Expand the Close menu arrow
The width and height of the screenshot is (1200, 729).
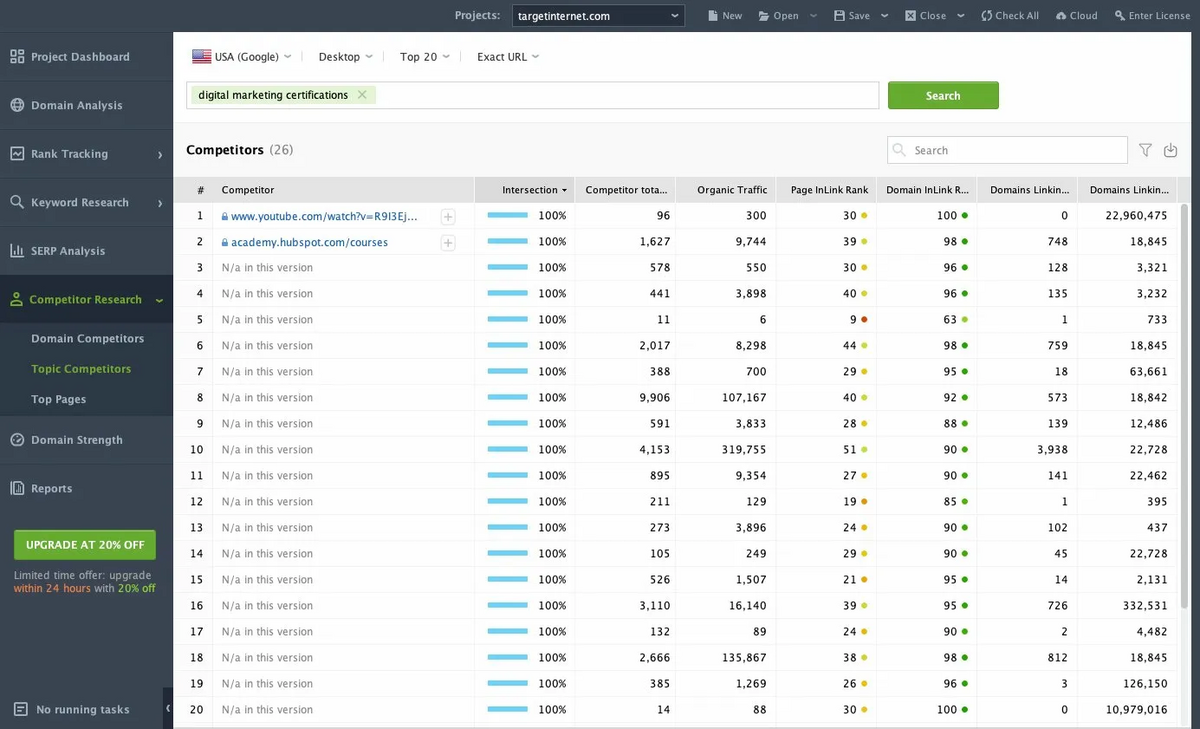(961, 16)
